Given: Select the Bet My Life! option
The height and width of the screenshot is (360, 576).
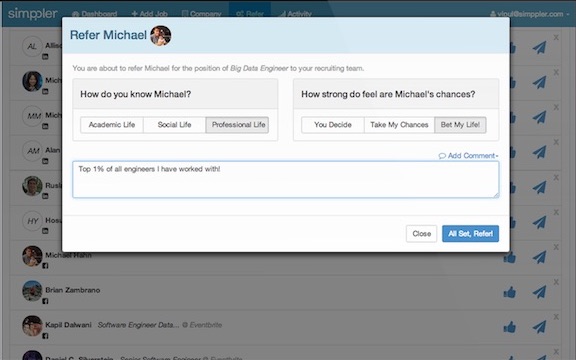Looking at the screenshot, I should (x=460, y=125).
